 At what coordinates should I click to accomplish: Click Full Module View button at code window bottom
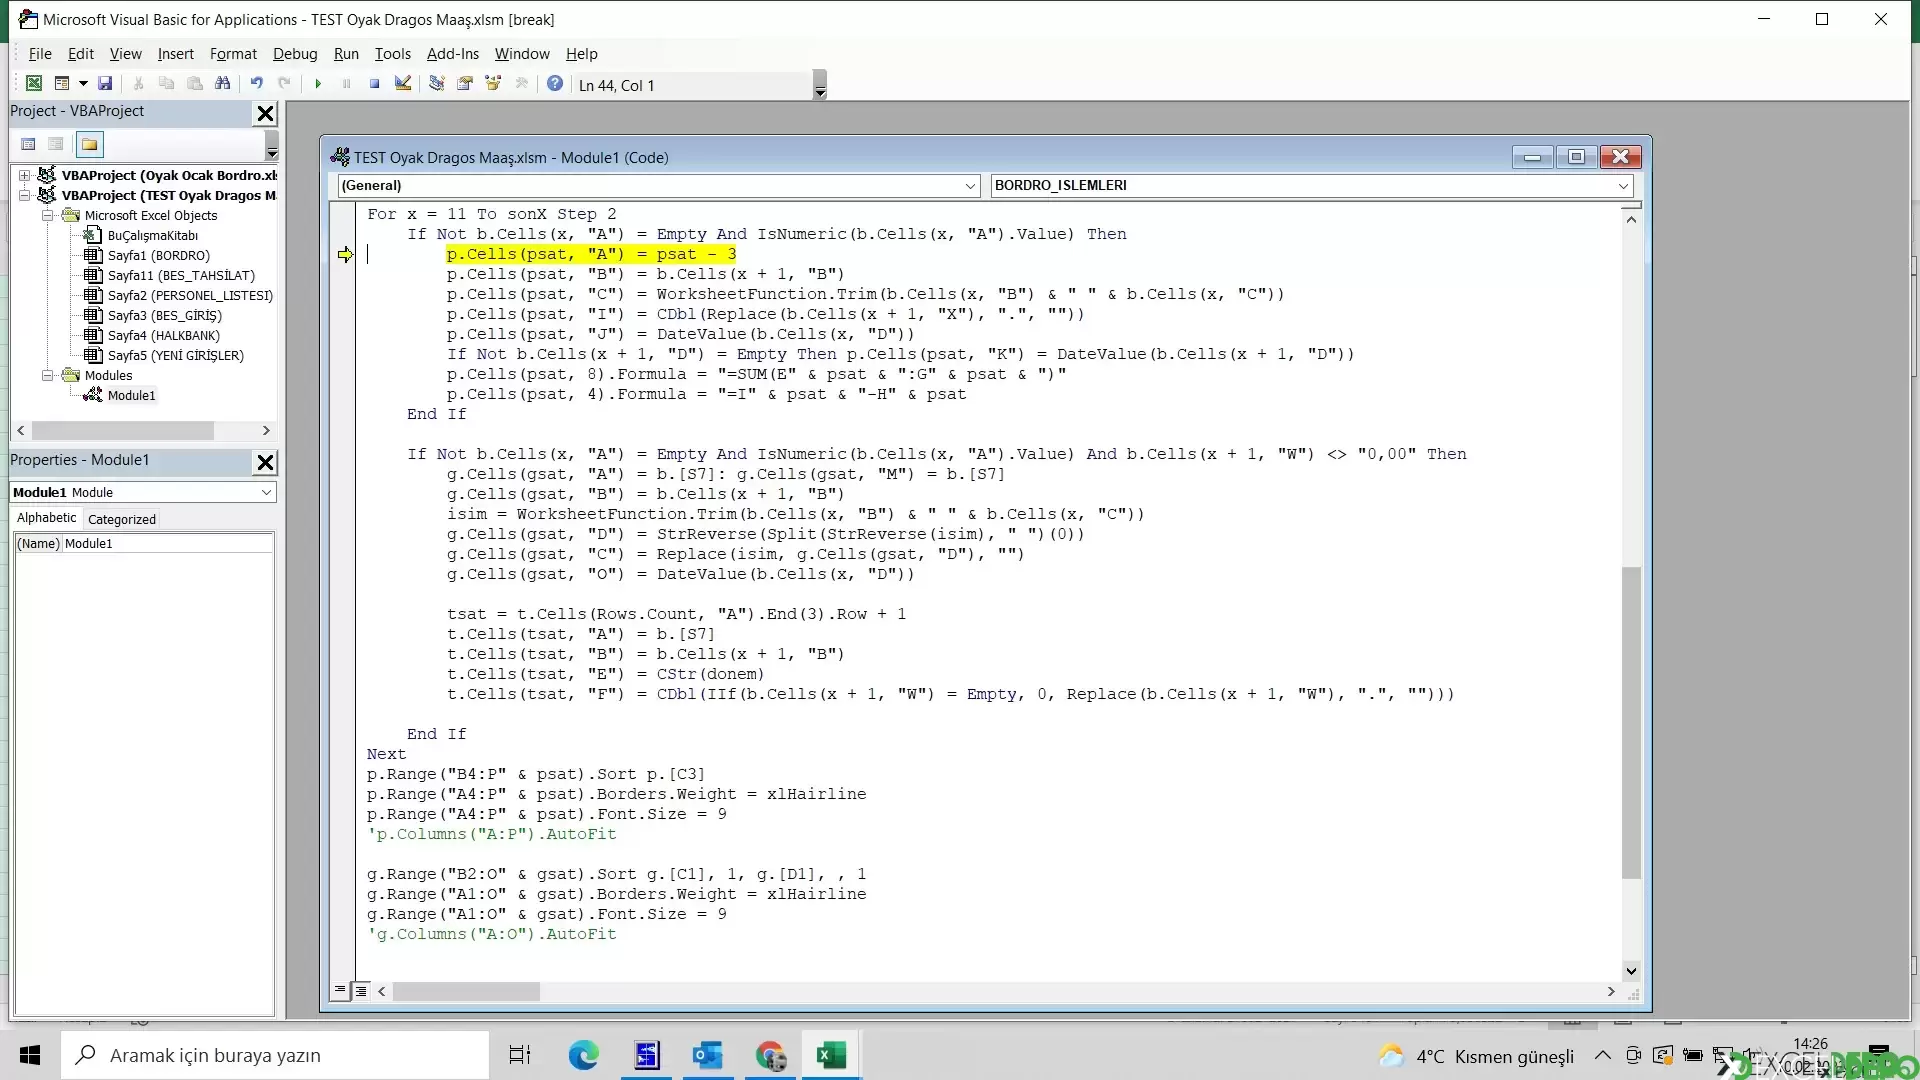361,991
